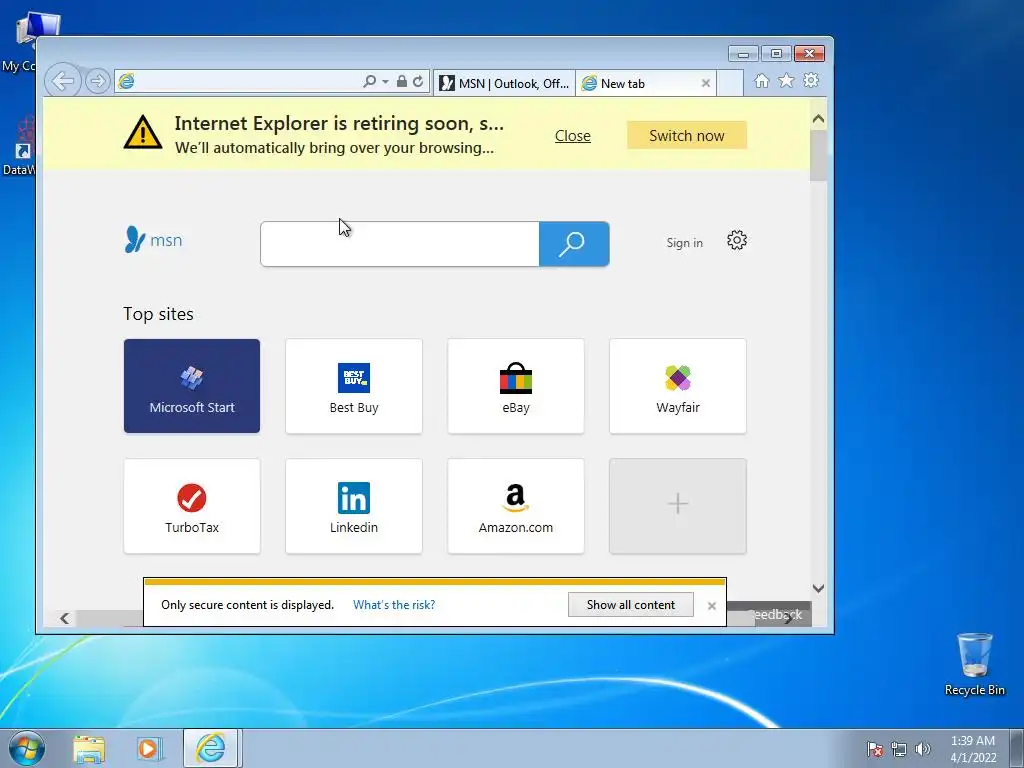Open the Wayfair top site tile
This screenshot has width=1024, height=768.
678,386
